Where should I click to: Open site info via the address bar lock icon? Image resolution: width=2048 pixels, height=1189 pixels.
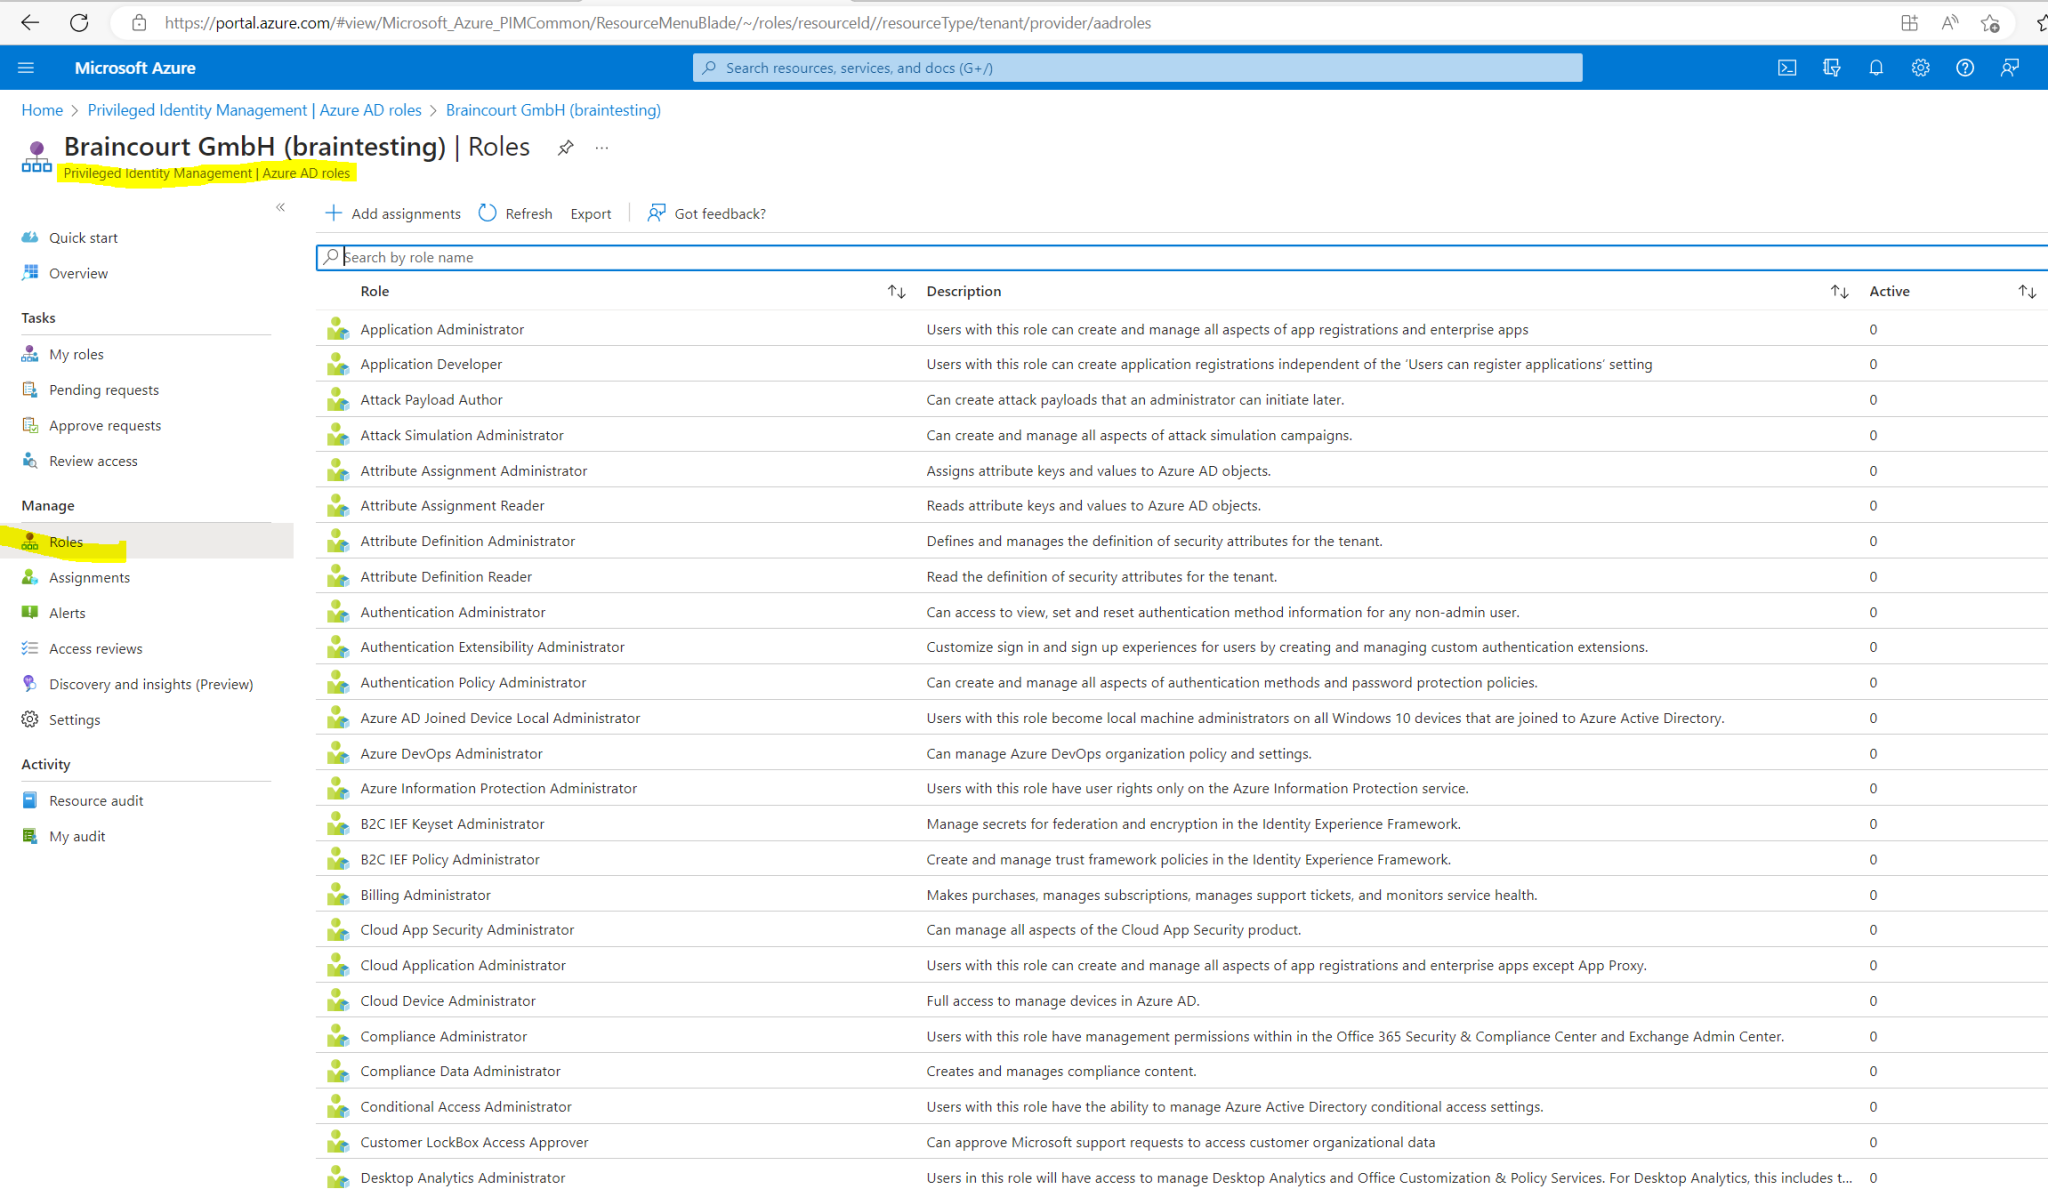point(139,22)
